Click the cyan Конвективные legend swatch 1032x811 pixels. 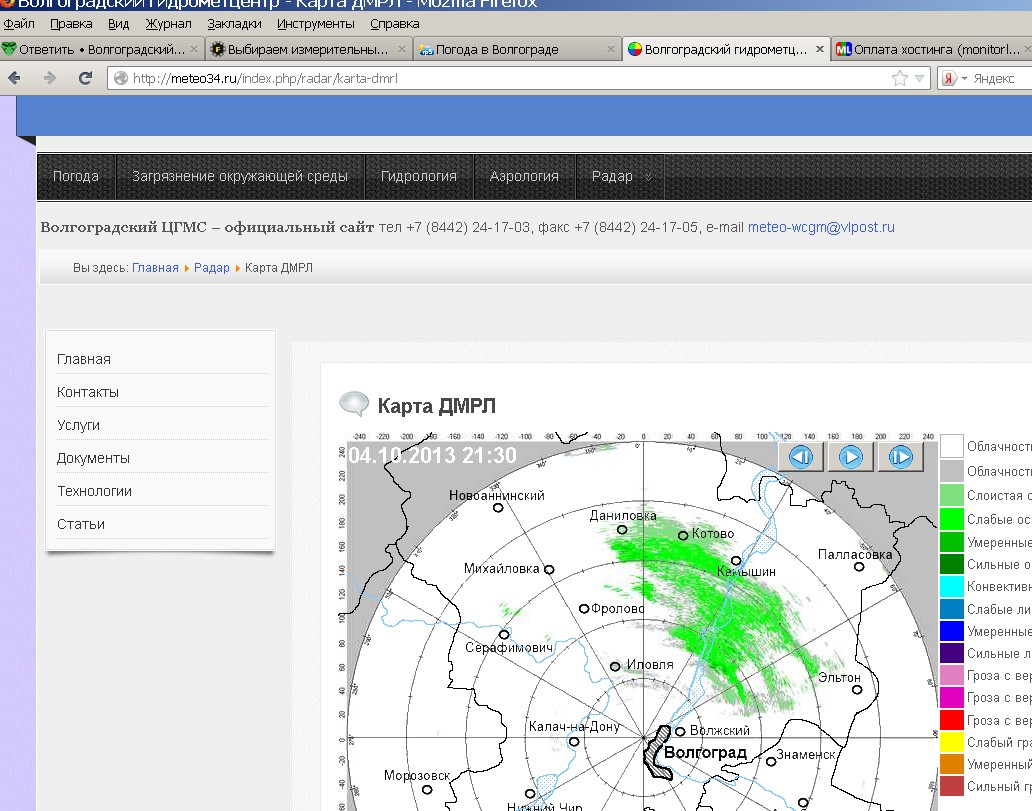tap(952, 586)
